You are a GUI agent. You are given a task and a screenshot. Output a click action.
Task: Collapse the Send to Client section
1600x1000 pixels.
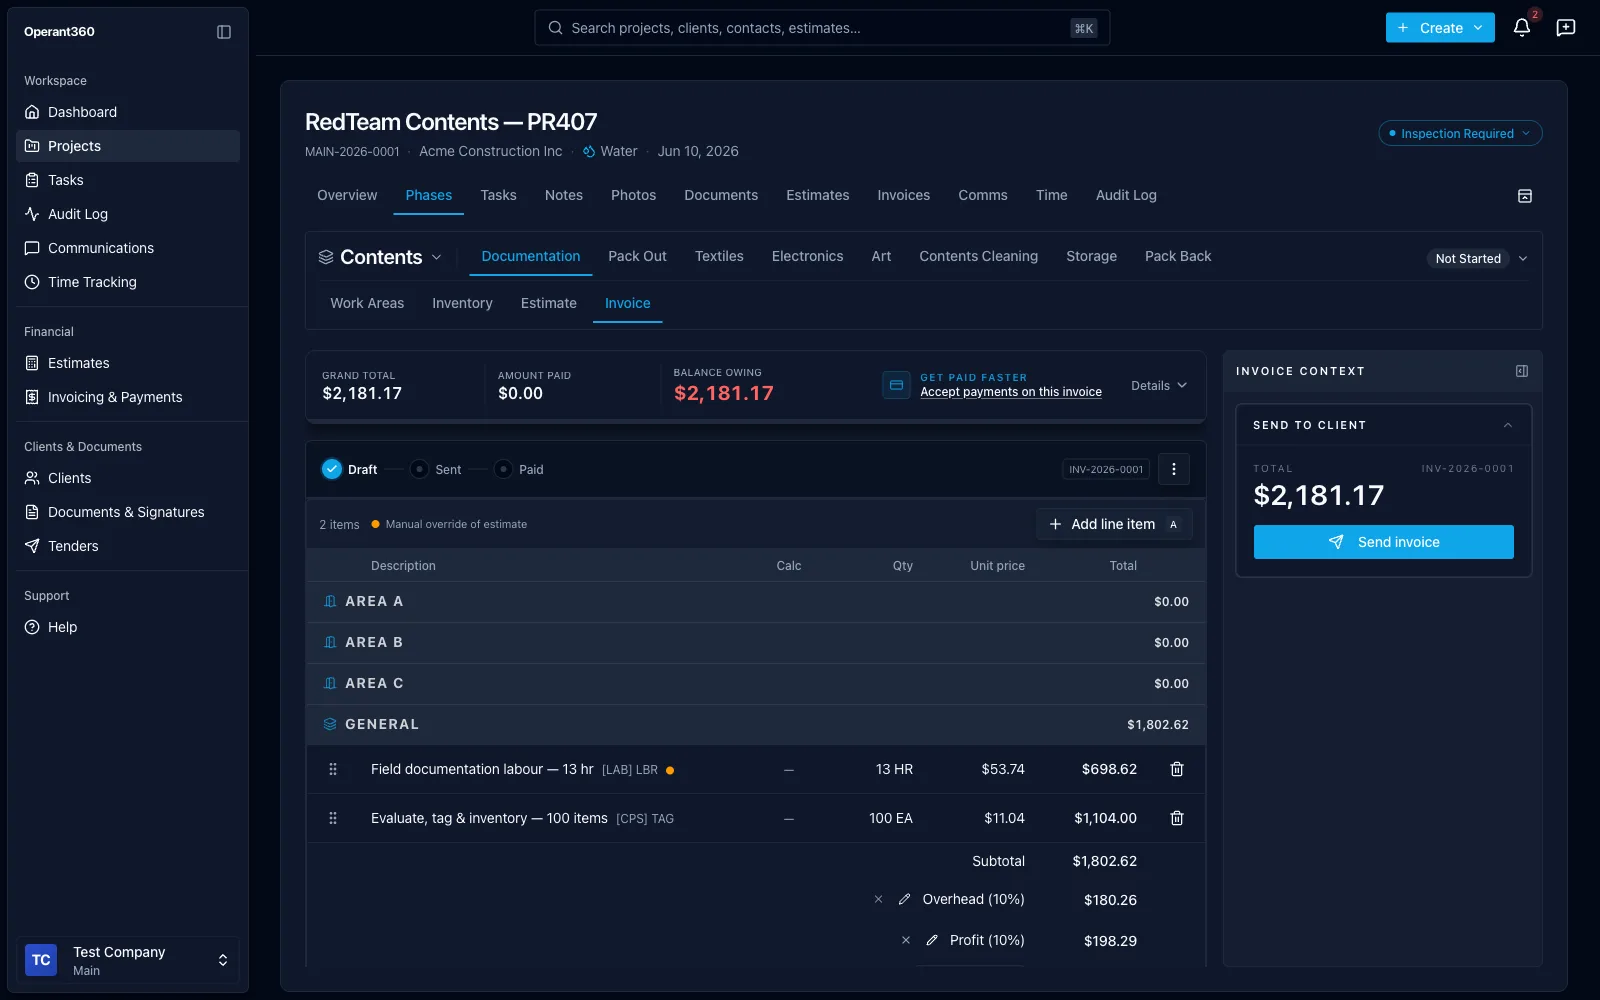pos(1508,425)
